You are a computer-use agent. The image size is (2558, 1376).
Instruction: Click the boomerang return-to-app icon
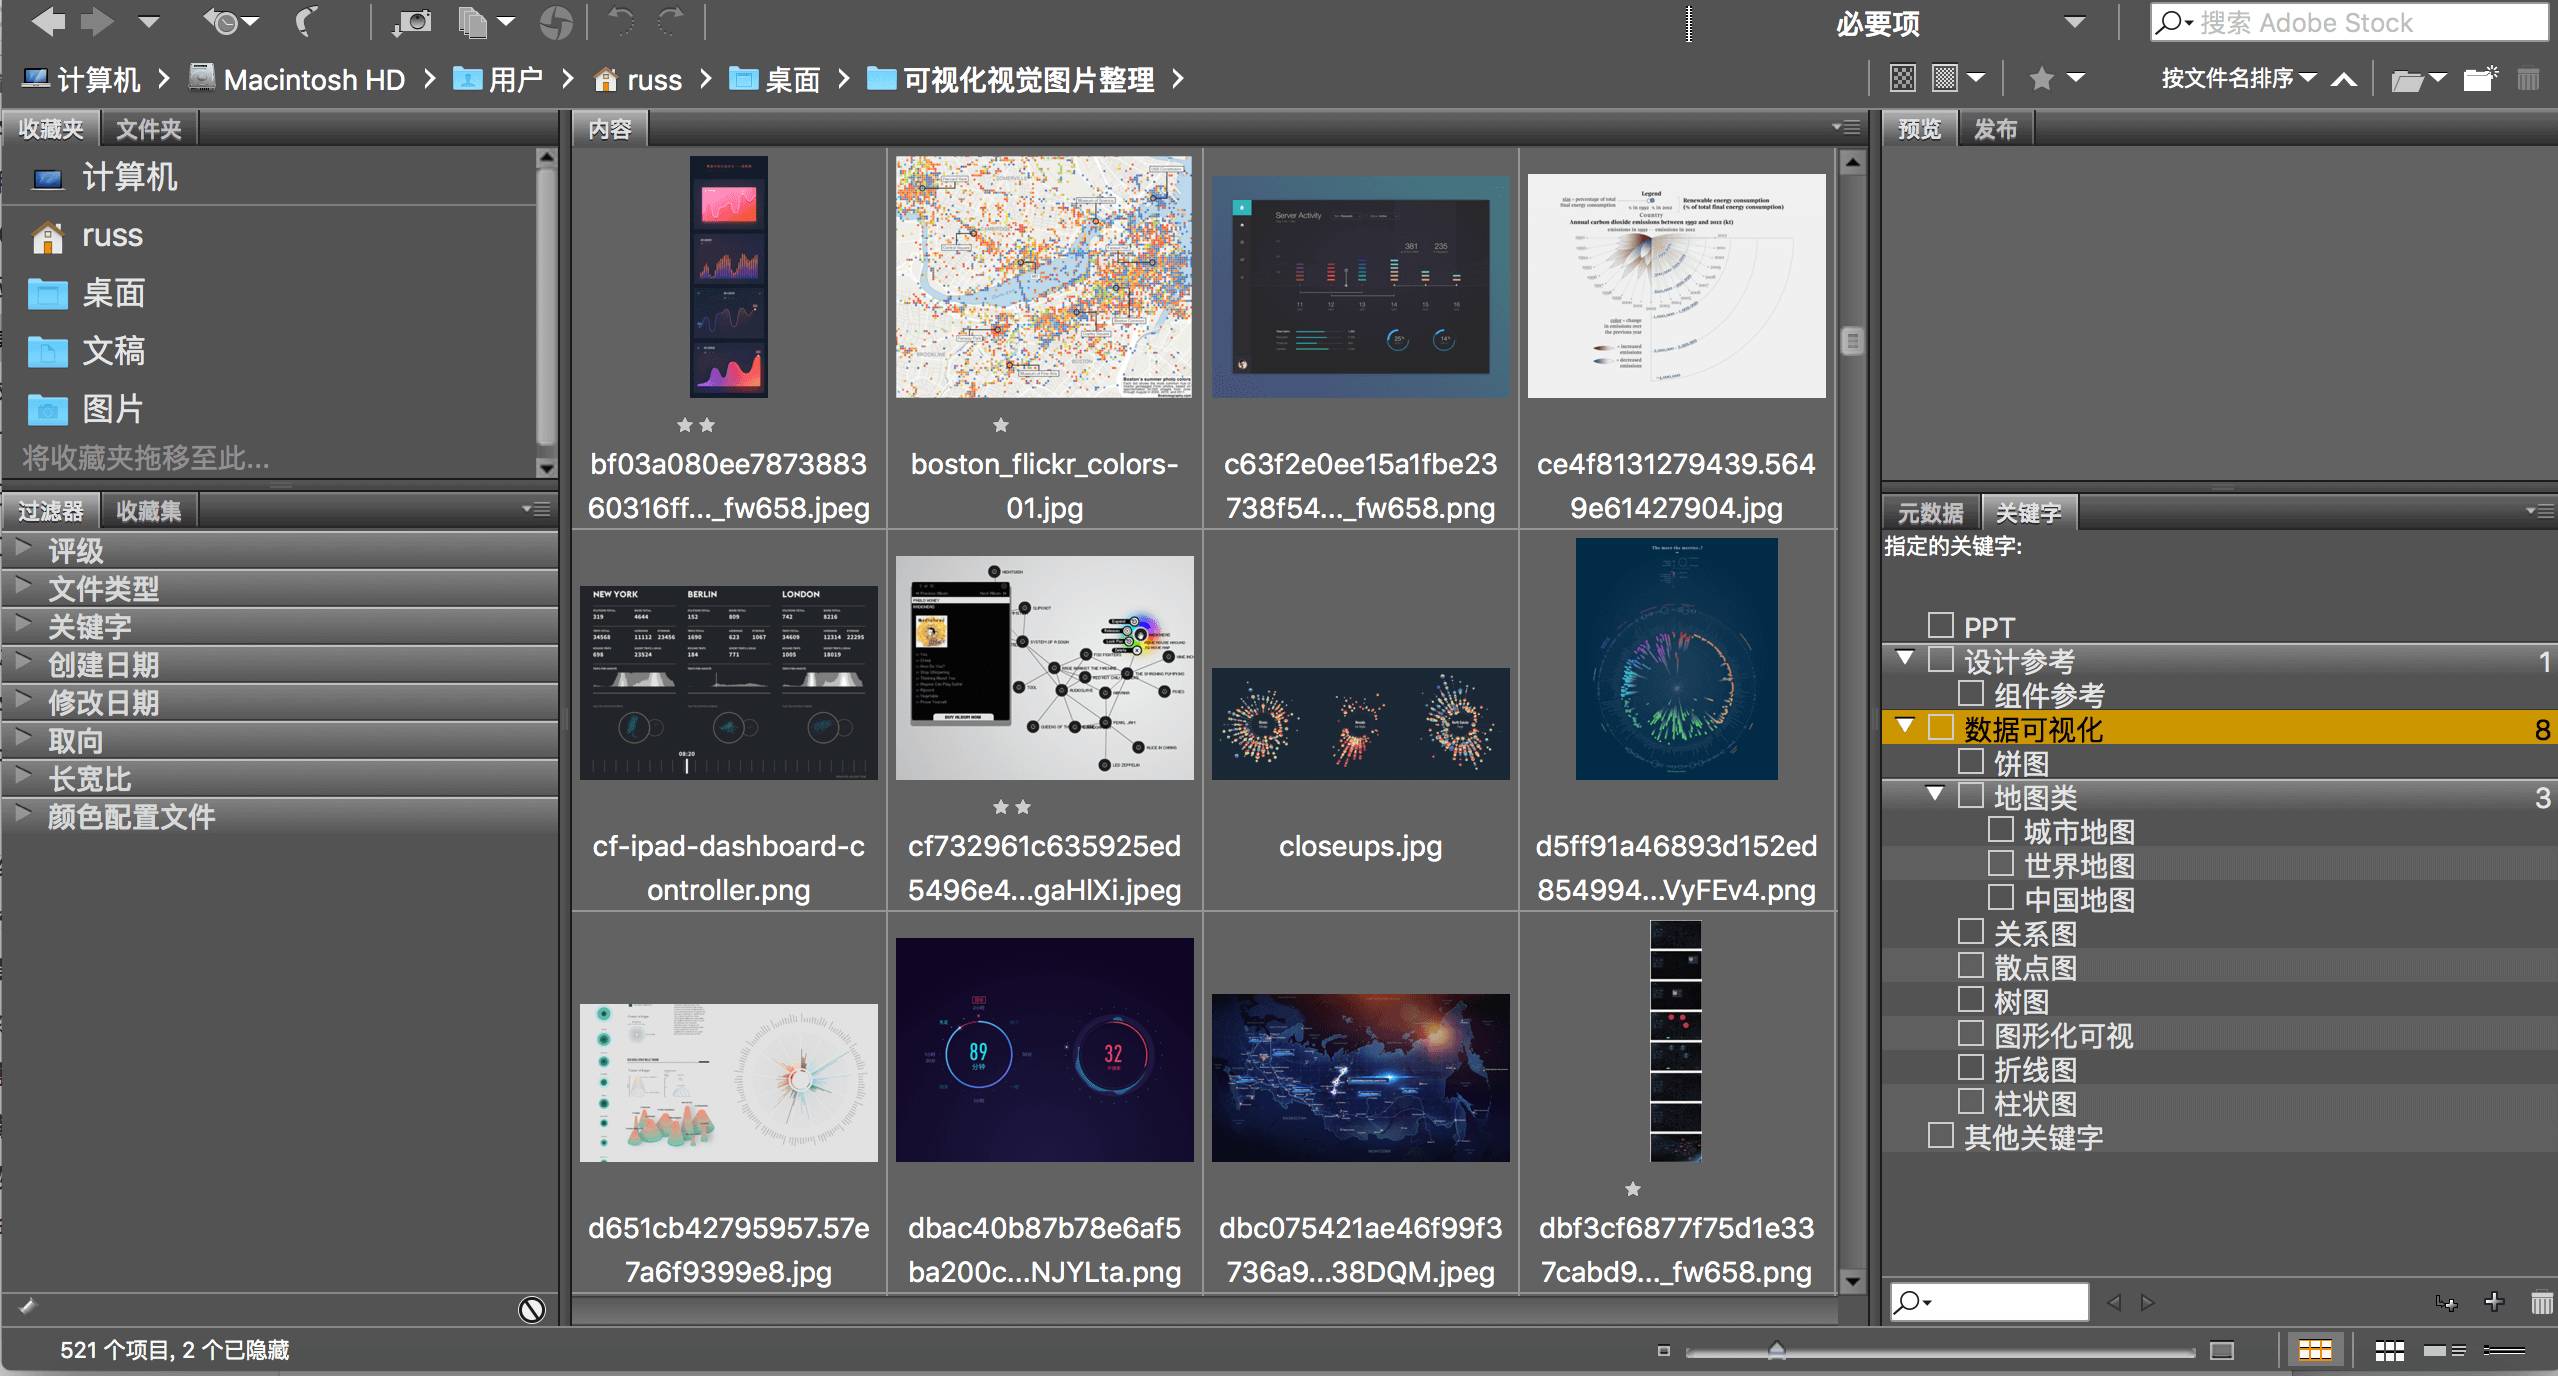(308, 21)
